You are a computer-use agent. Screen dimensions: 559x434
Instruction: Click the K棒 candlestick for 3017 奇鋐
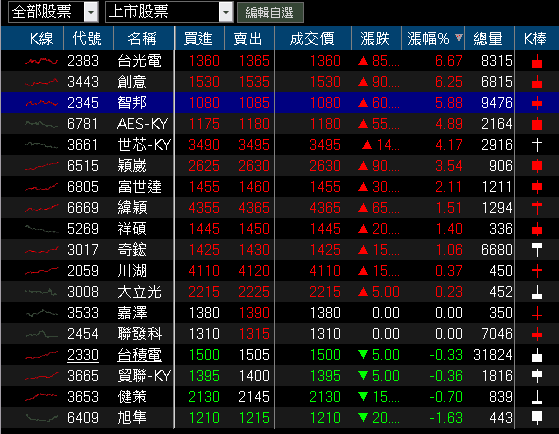click(x=537, y=250)
